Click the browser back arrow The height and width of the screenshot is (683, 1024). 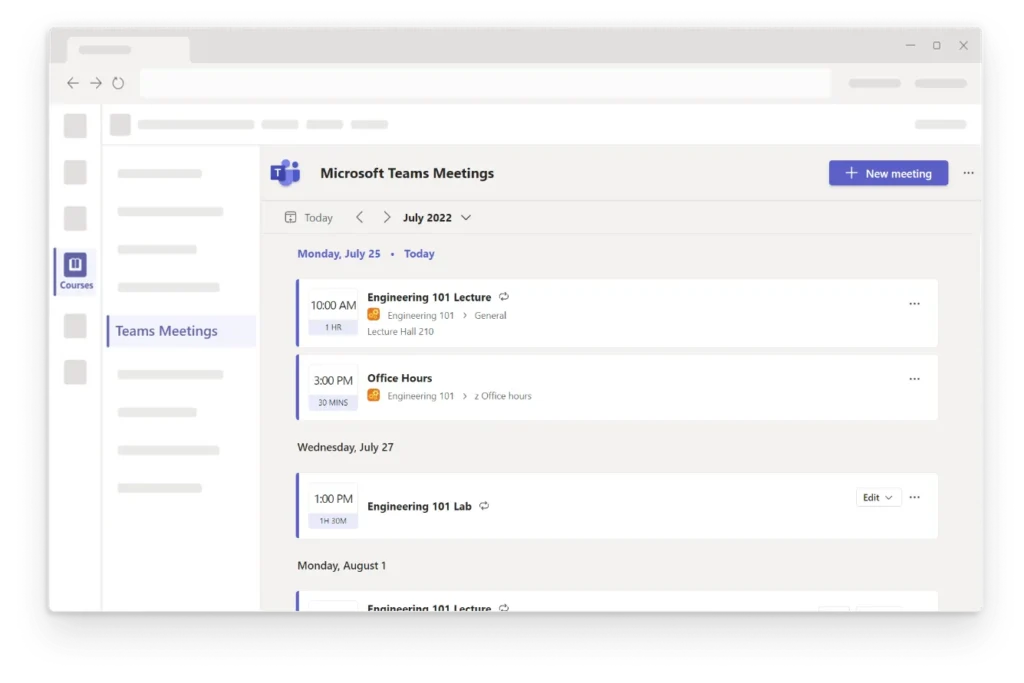(72, 83)
